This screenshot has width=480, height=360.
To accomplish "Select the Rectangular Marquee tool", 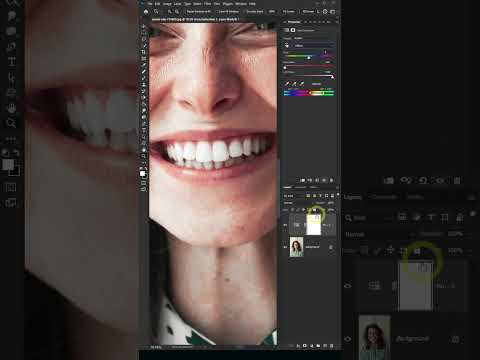I will [x=144, y=33].
